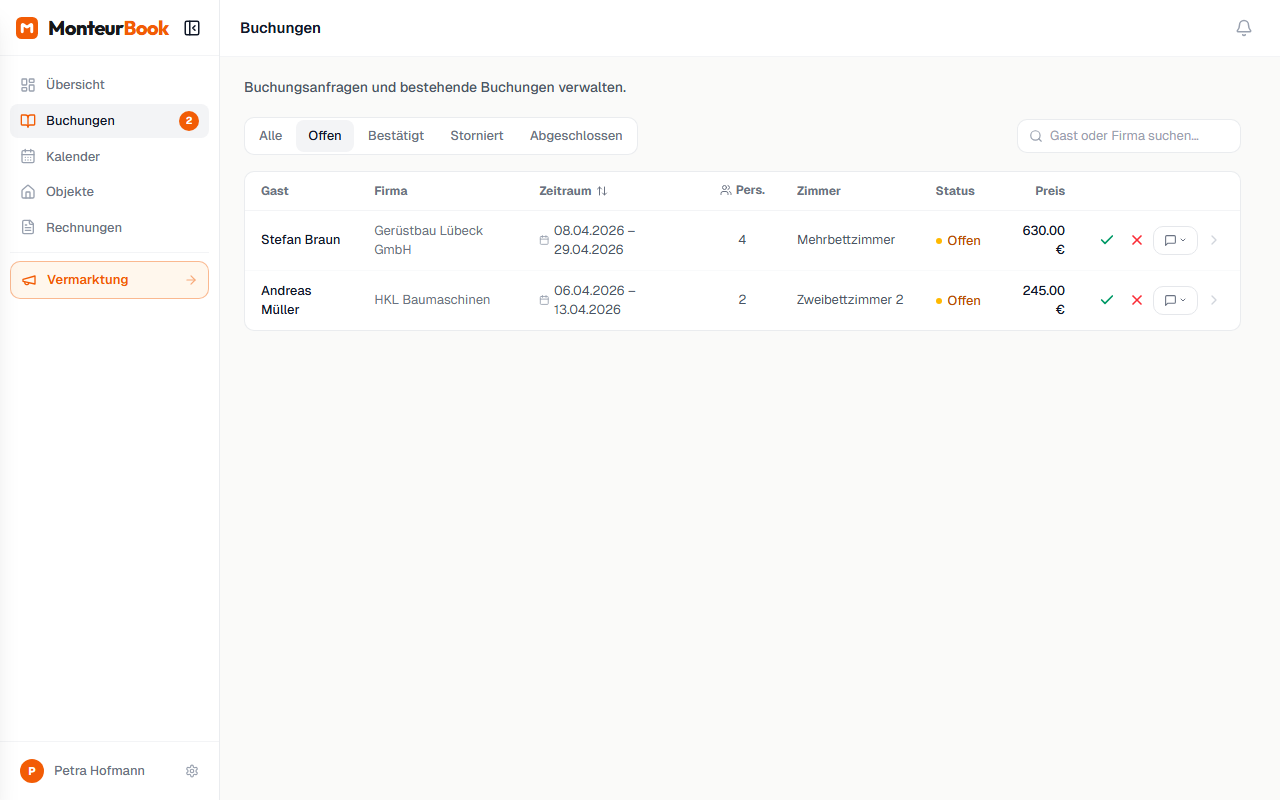Open message dropdown for Andreas Müller's booking
Screen dimensions: 1280x800
(1175, 300)
